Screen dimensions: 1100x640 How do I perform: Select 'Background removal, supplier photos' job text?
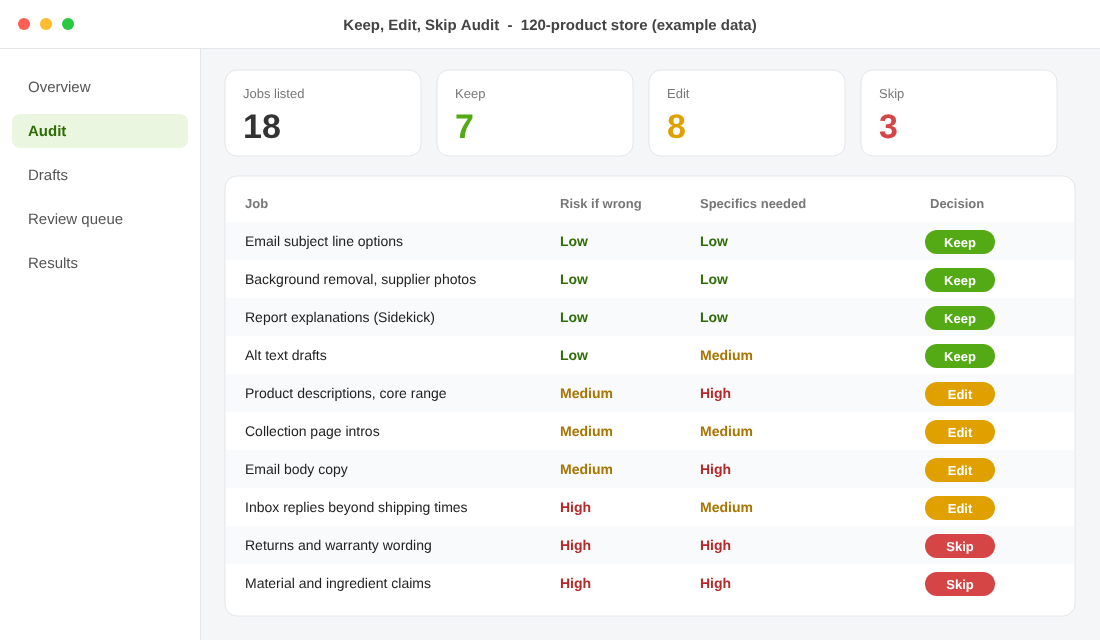tap(361, 279)
